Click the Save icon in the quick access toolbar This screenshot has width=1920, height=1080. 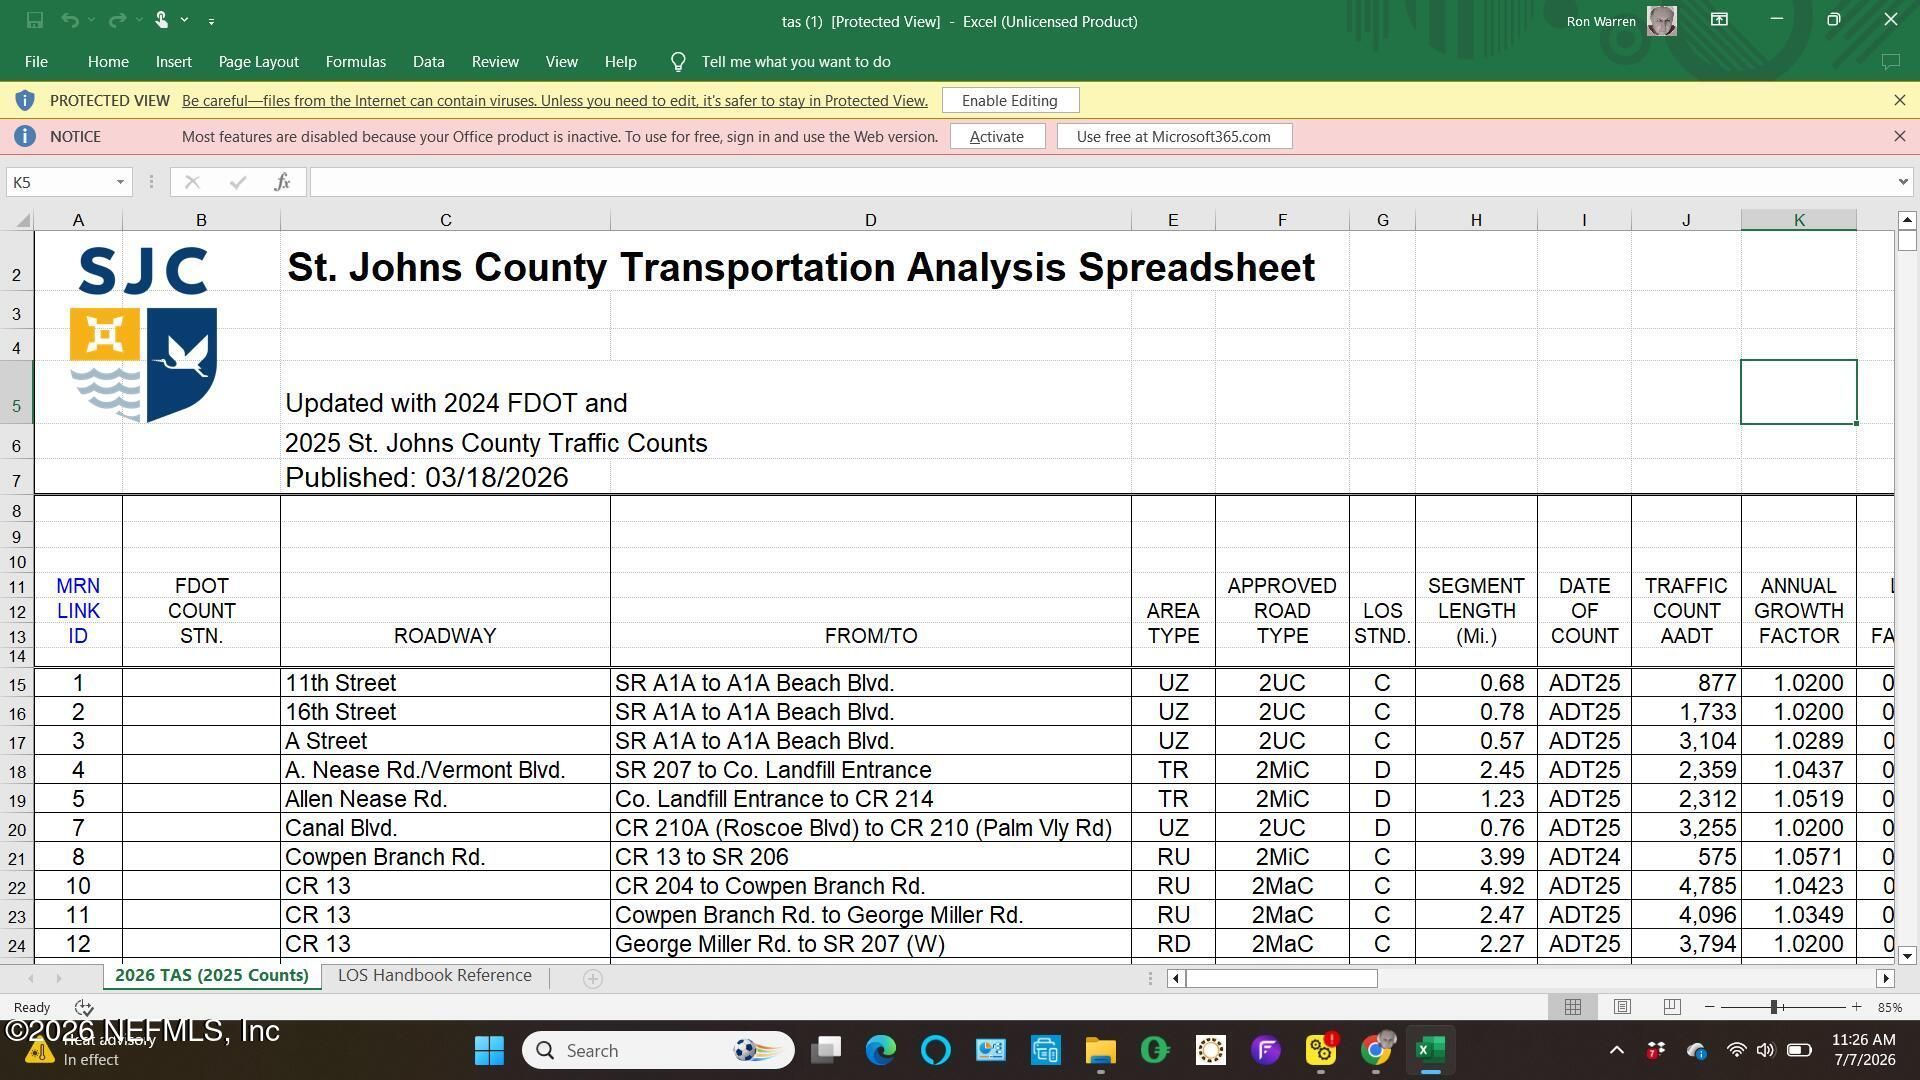(x=34, y=20)
